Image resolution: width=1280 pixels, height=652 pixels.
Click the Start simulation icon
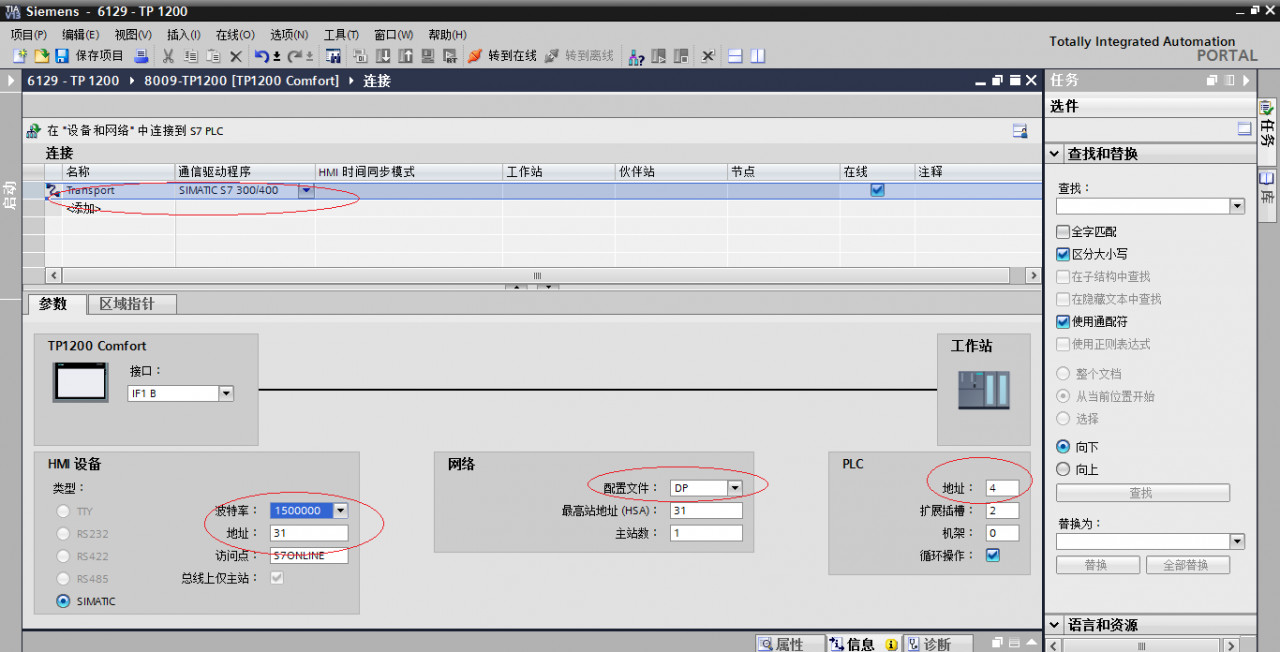(428, 56)
